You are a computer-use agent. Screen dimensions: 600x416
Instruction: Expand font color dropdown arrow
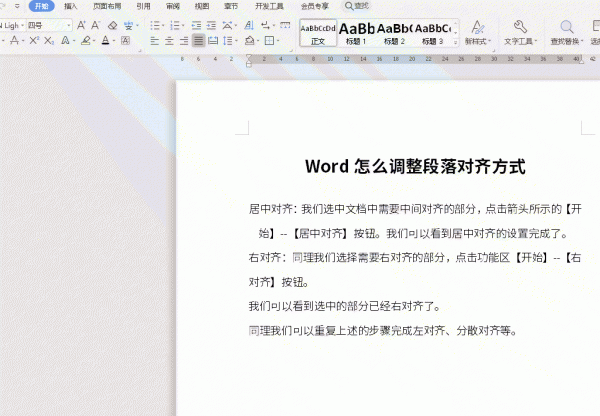[x=114, y=41]
